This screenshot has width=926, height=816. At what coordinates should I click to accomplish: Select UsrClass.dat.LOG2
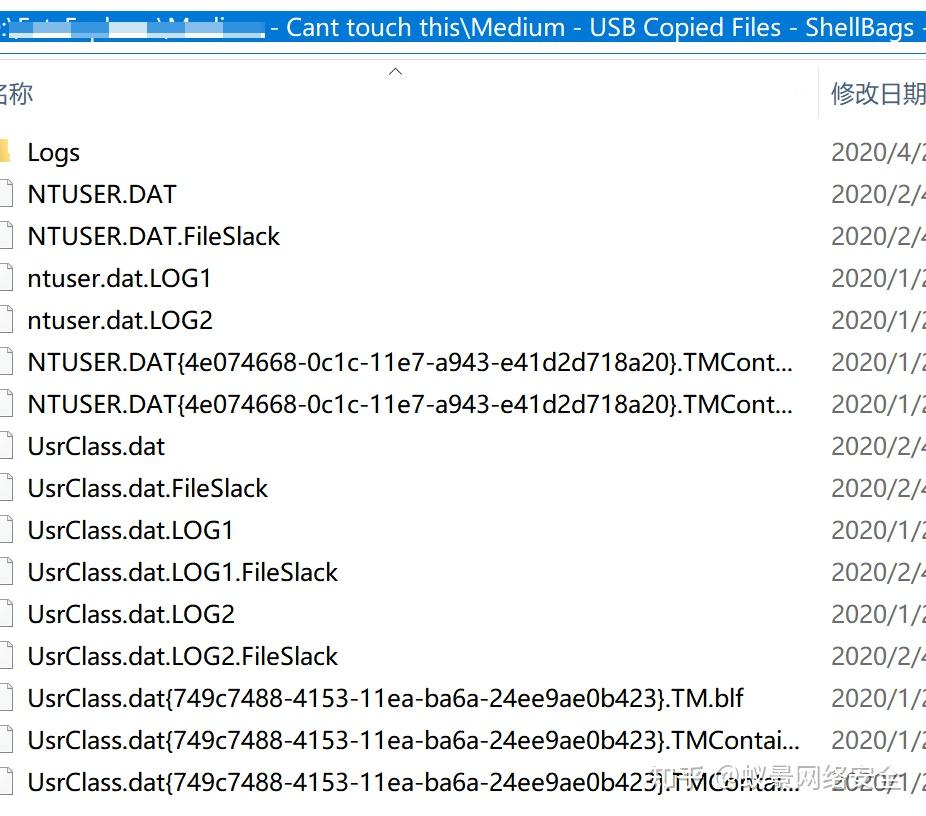click(x=131, y=614)
